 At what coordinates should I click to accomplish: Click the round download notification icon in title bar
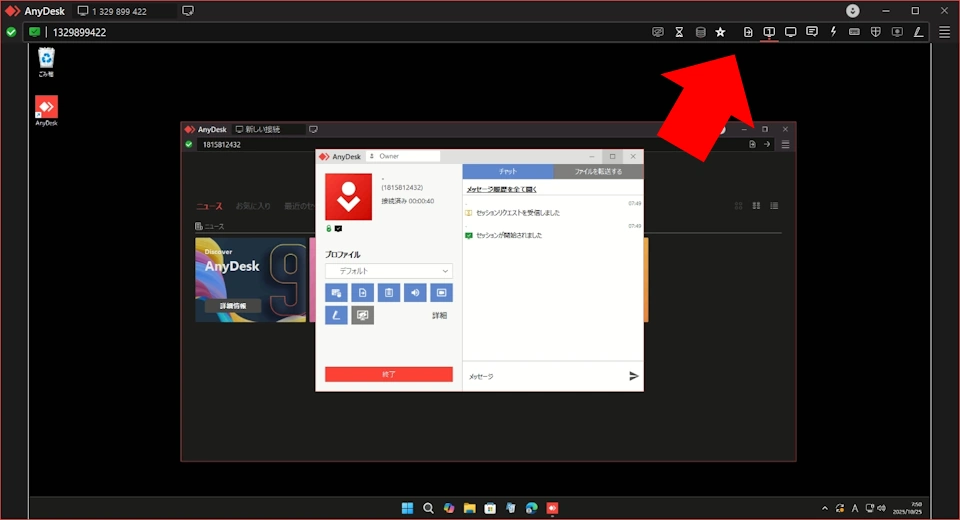coord(853,10)
